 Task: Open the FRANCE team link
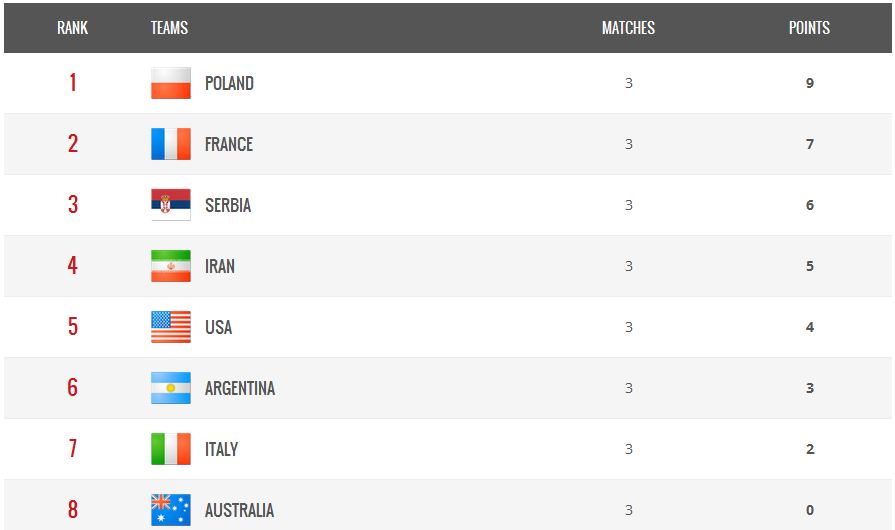click(229, 144)
